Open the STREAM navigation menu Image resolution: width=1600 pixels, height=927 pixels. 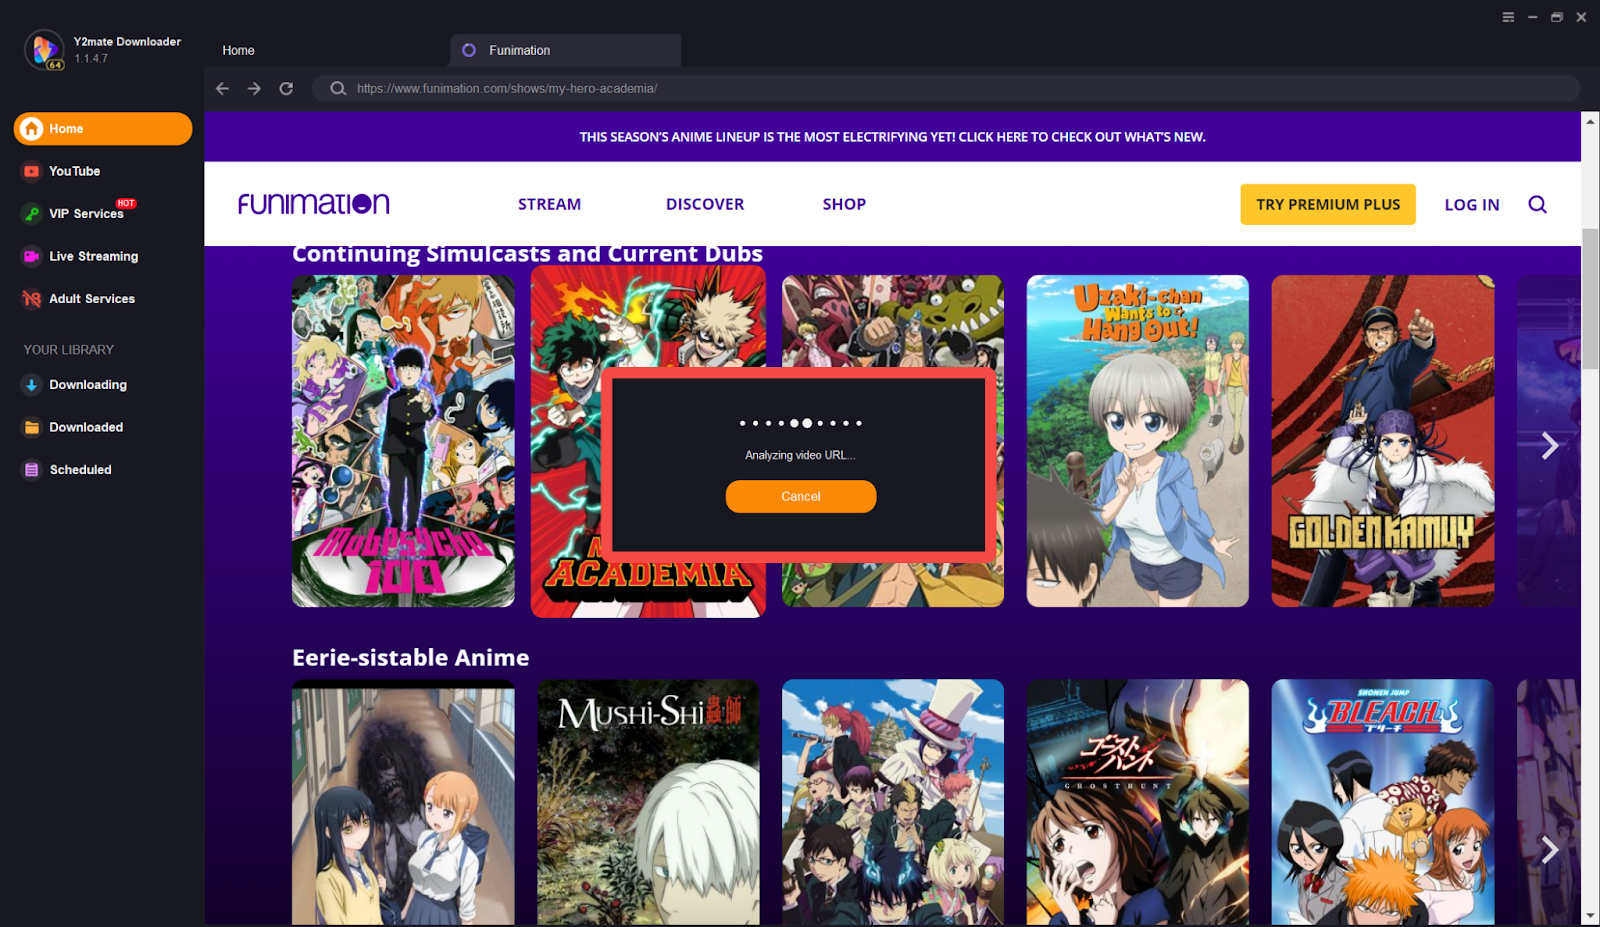549,204
